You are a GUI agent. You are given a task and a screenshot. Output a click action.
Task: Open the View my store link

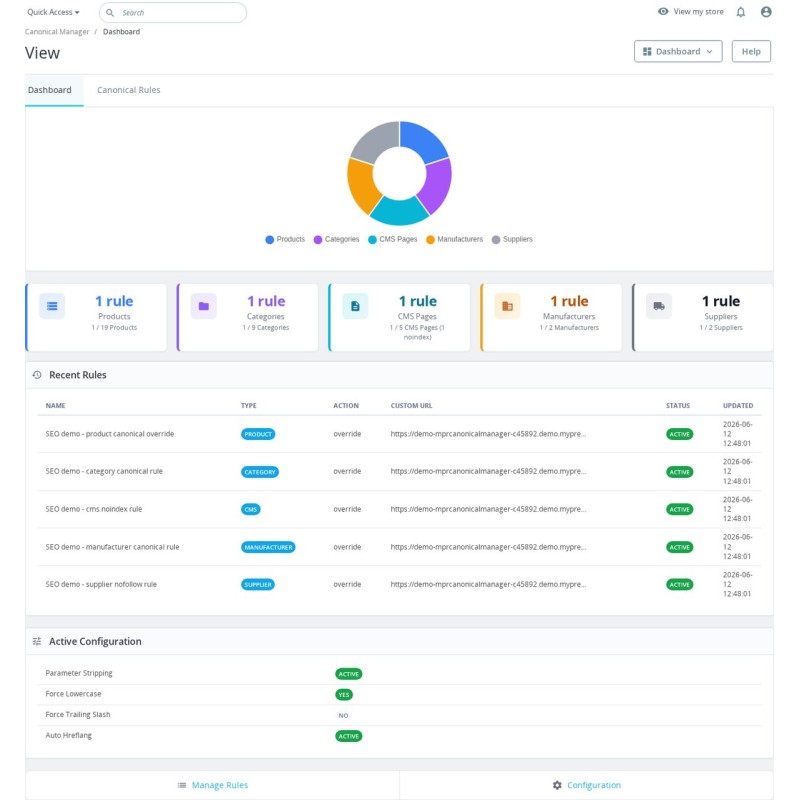(x=698, y=11)
